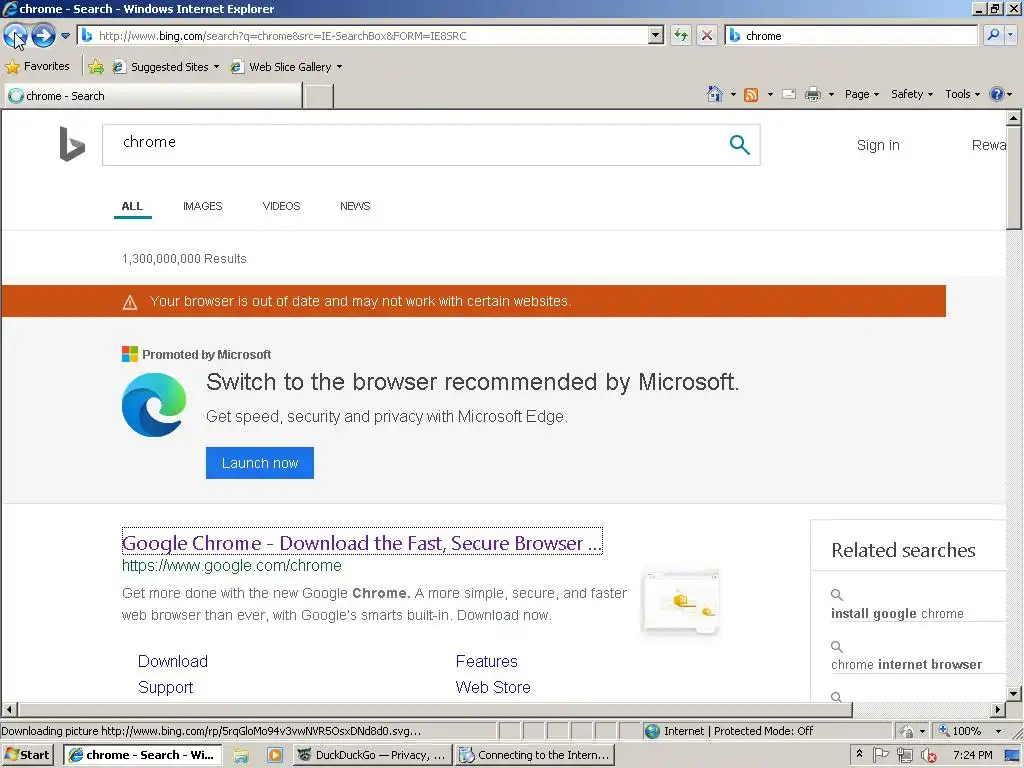Click the volume speaker tray icon
1024x768 pixels.
927,756
